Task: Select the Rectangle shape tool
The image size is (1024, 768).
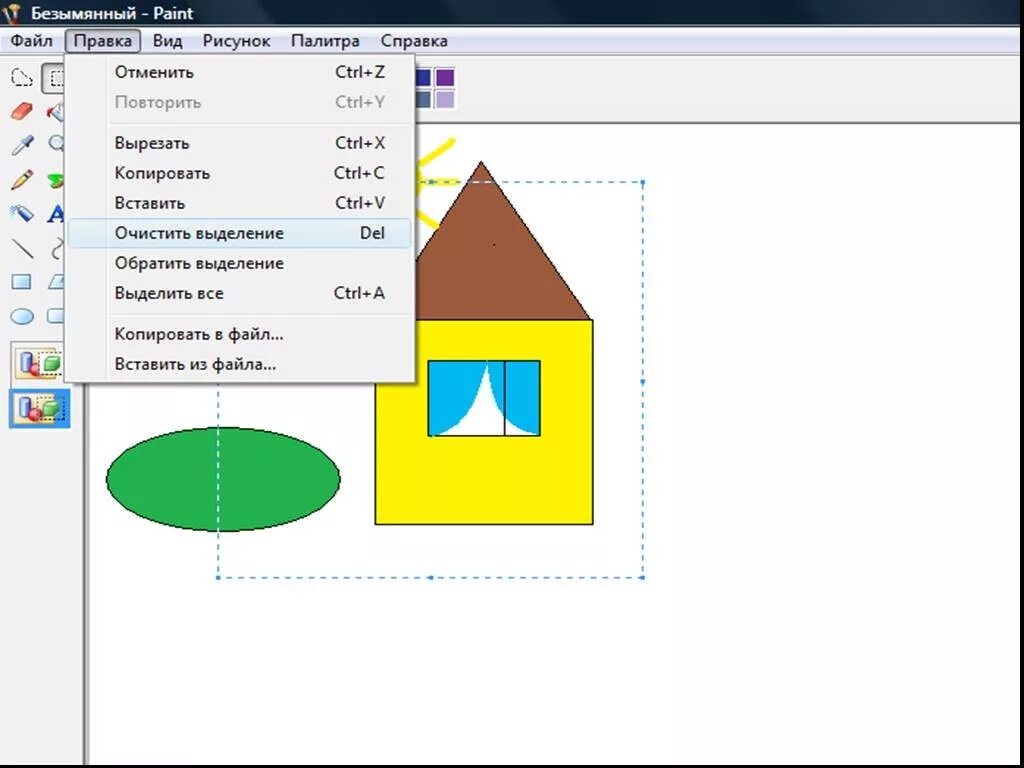Action: [x=22, y=281]
